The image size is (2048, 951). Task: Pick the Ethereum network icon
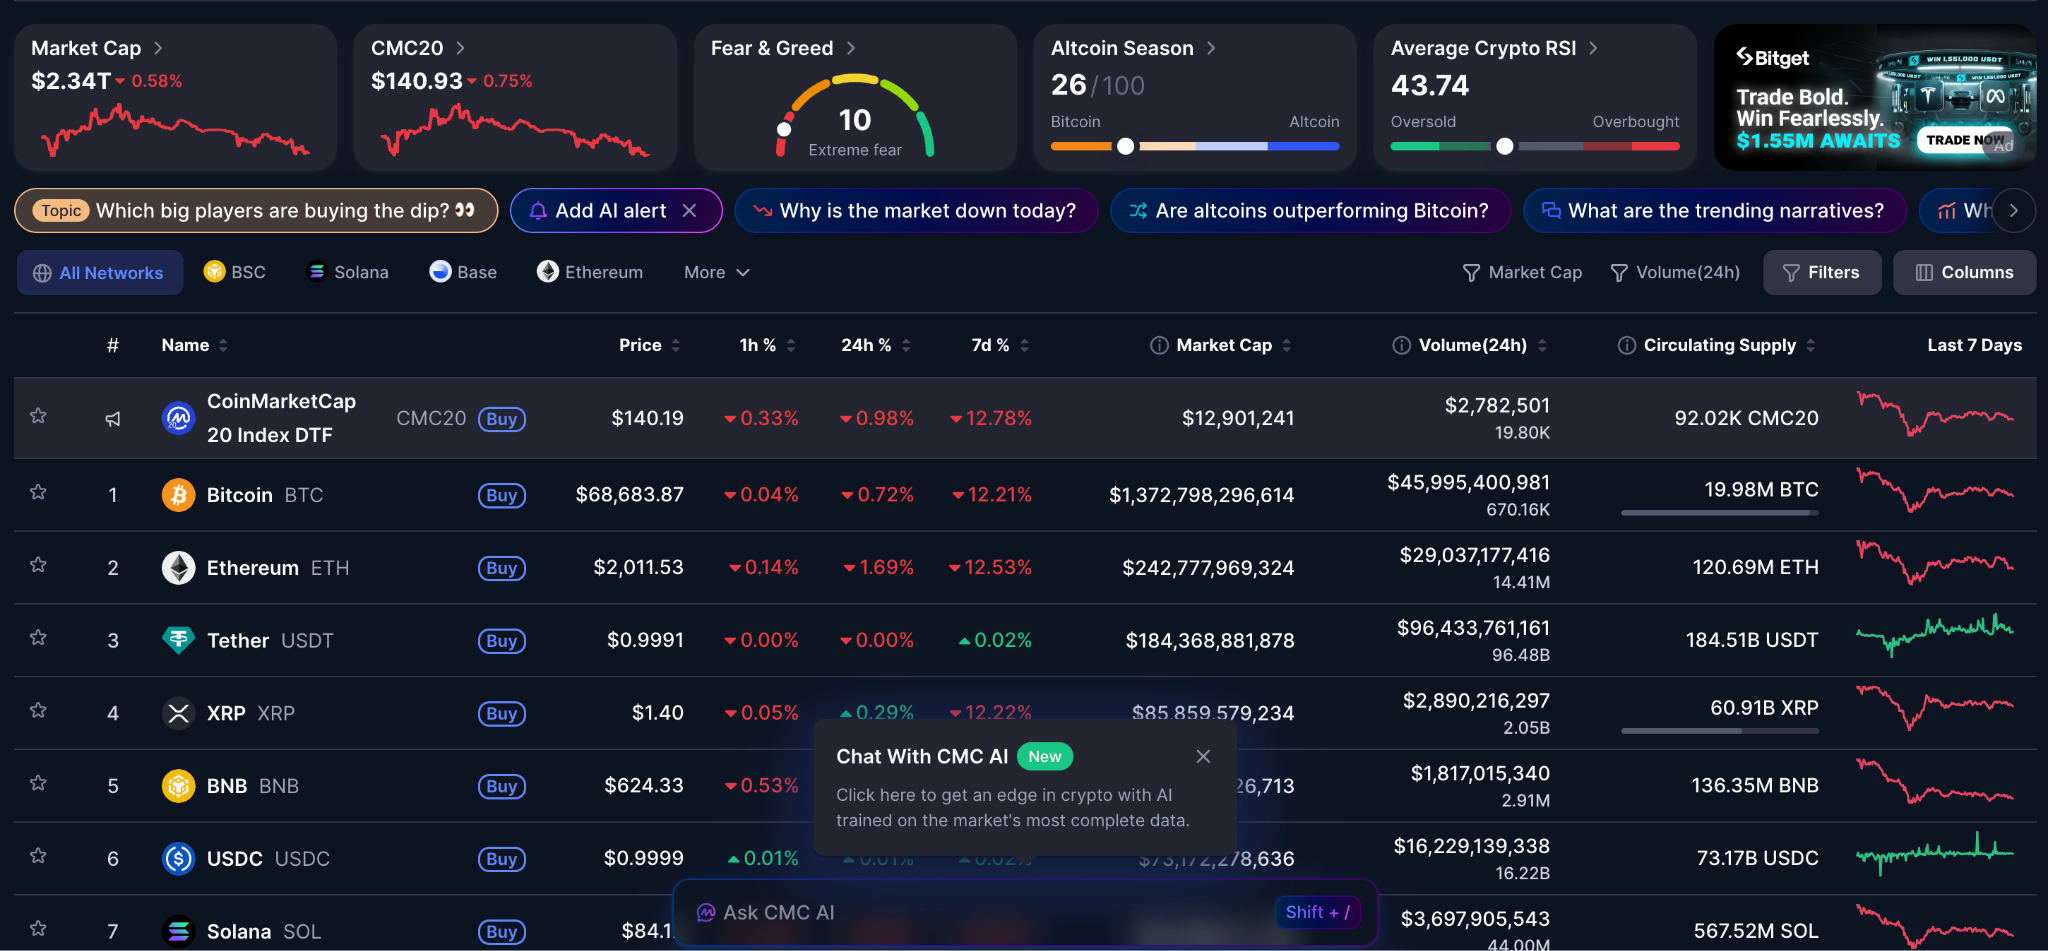coord(548,271)
